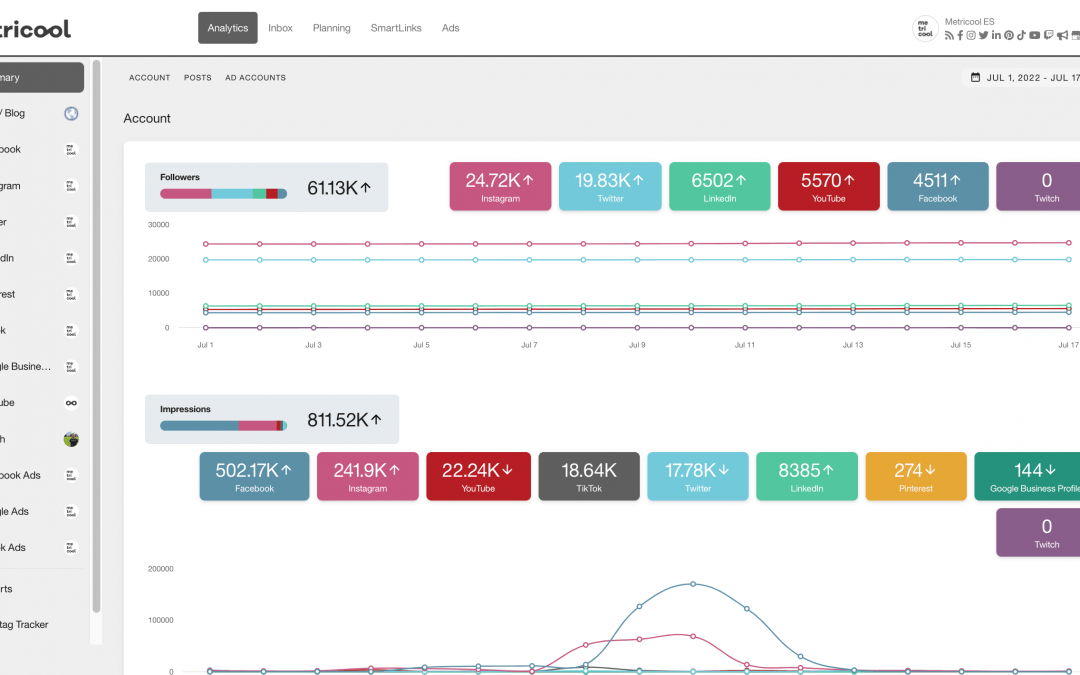Viewport: 1080px width, 675px height.
Task: Open the Reports sidebar item
Action: click(x=41, y=589)
